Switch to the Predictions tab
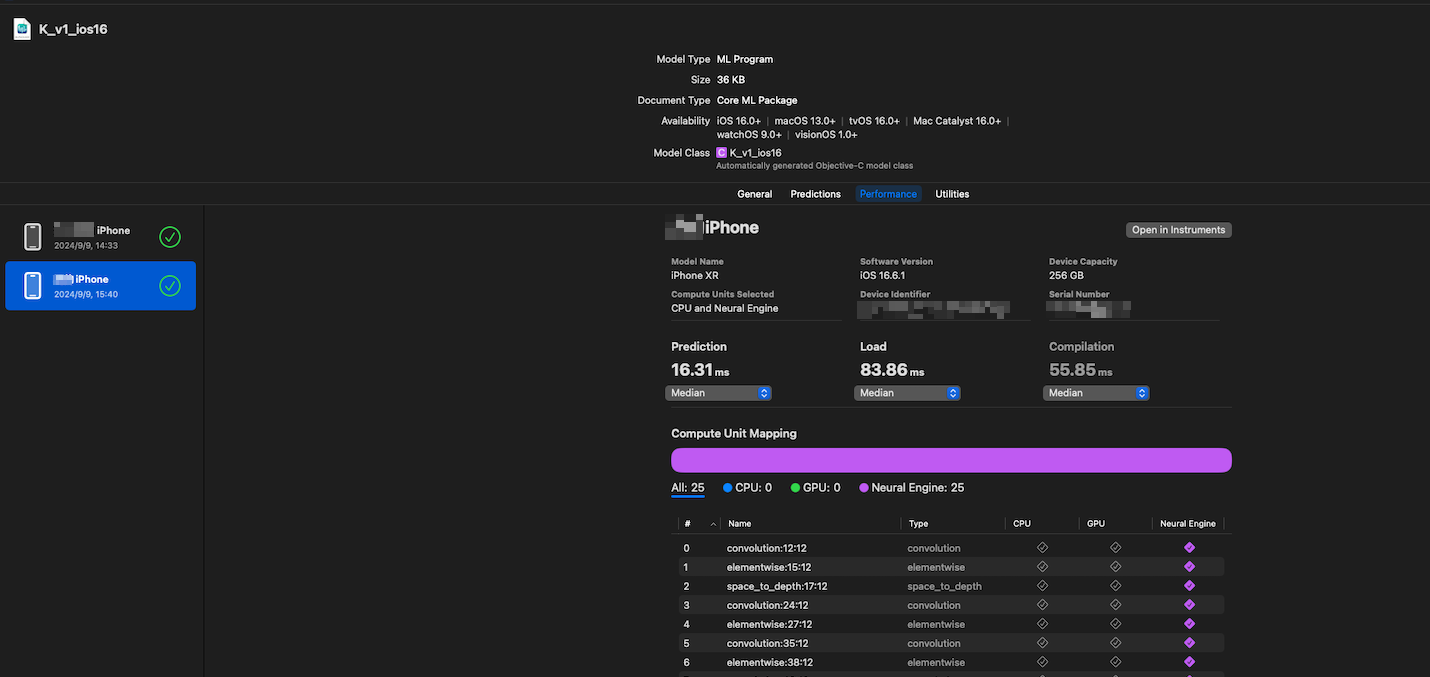1430x677 pixels. coord(816,194)
